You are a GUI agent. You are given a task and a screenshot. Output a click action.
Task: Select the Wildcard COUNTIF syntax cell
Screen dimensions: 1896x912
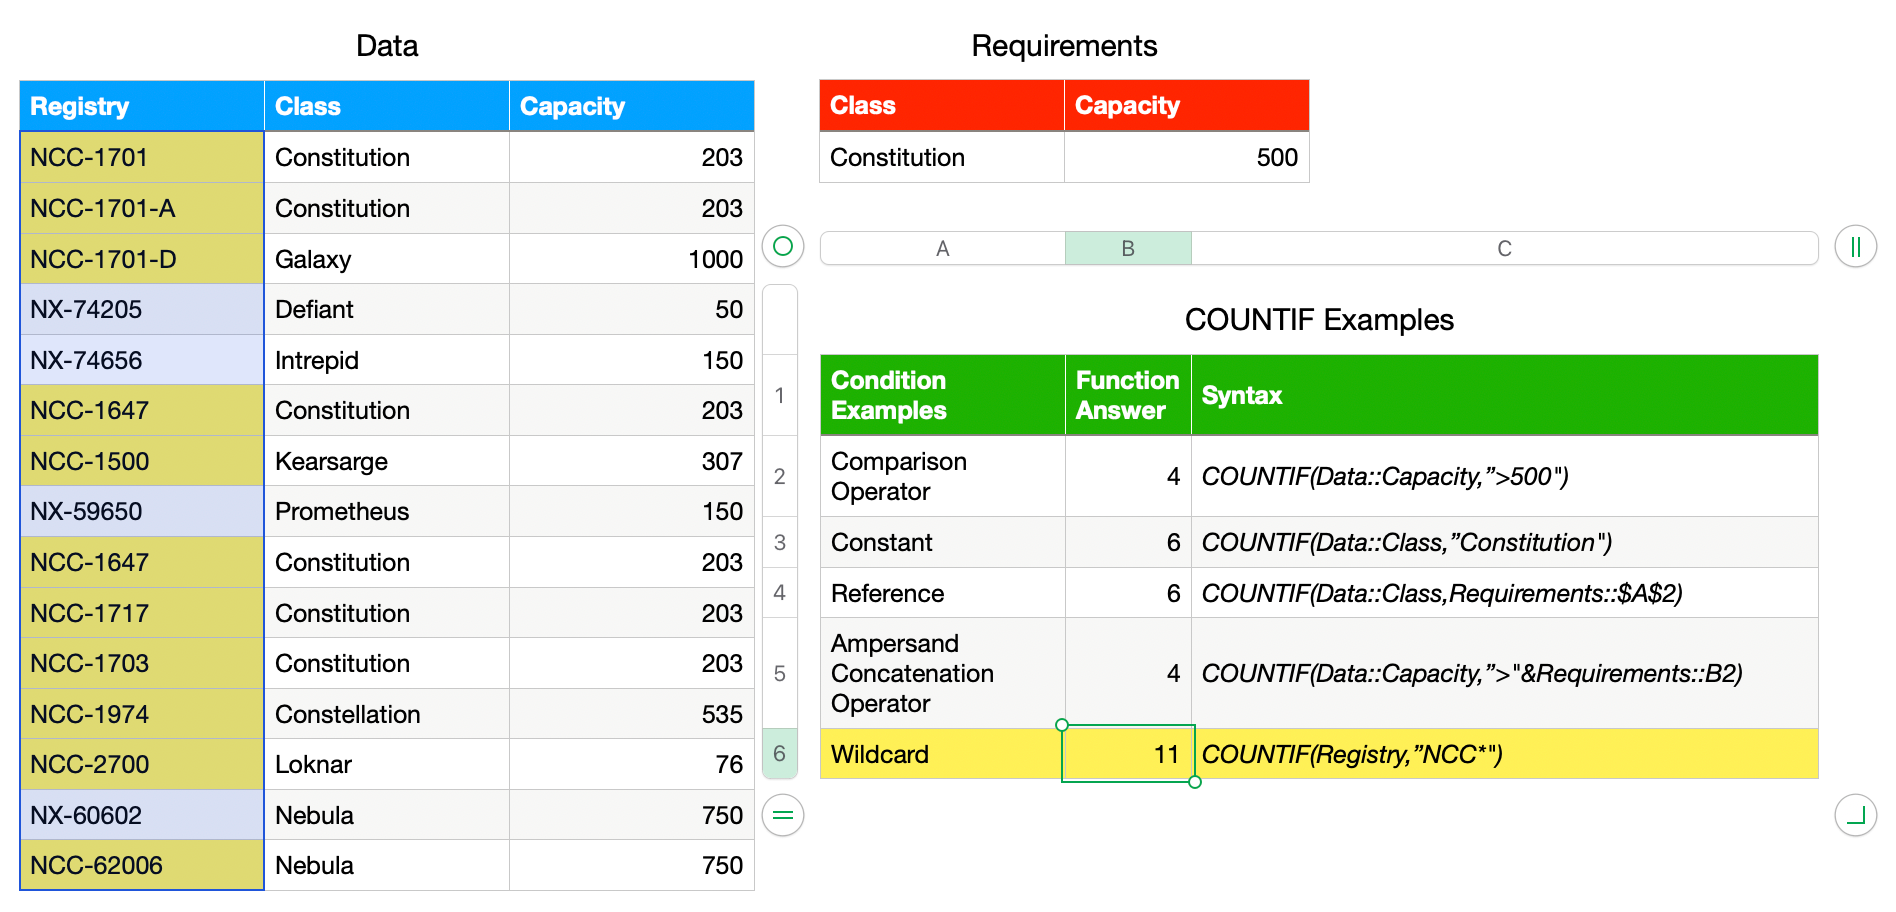coord(1504,754)
